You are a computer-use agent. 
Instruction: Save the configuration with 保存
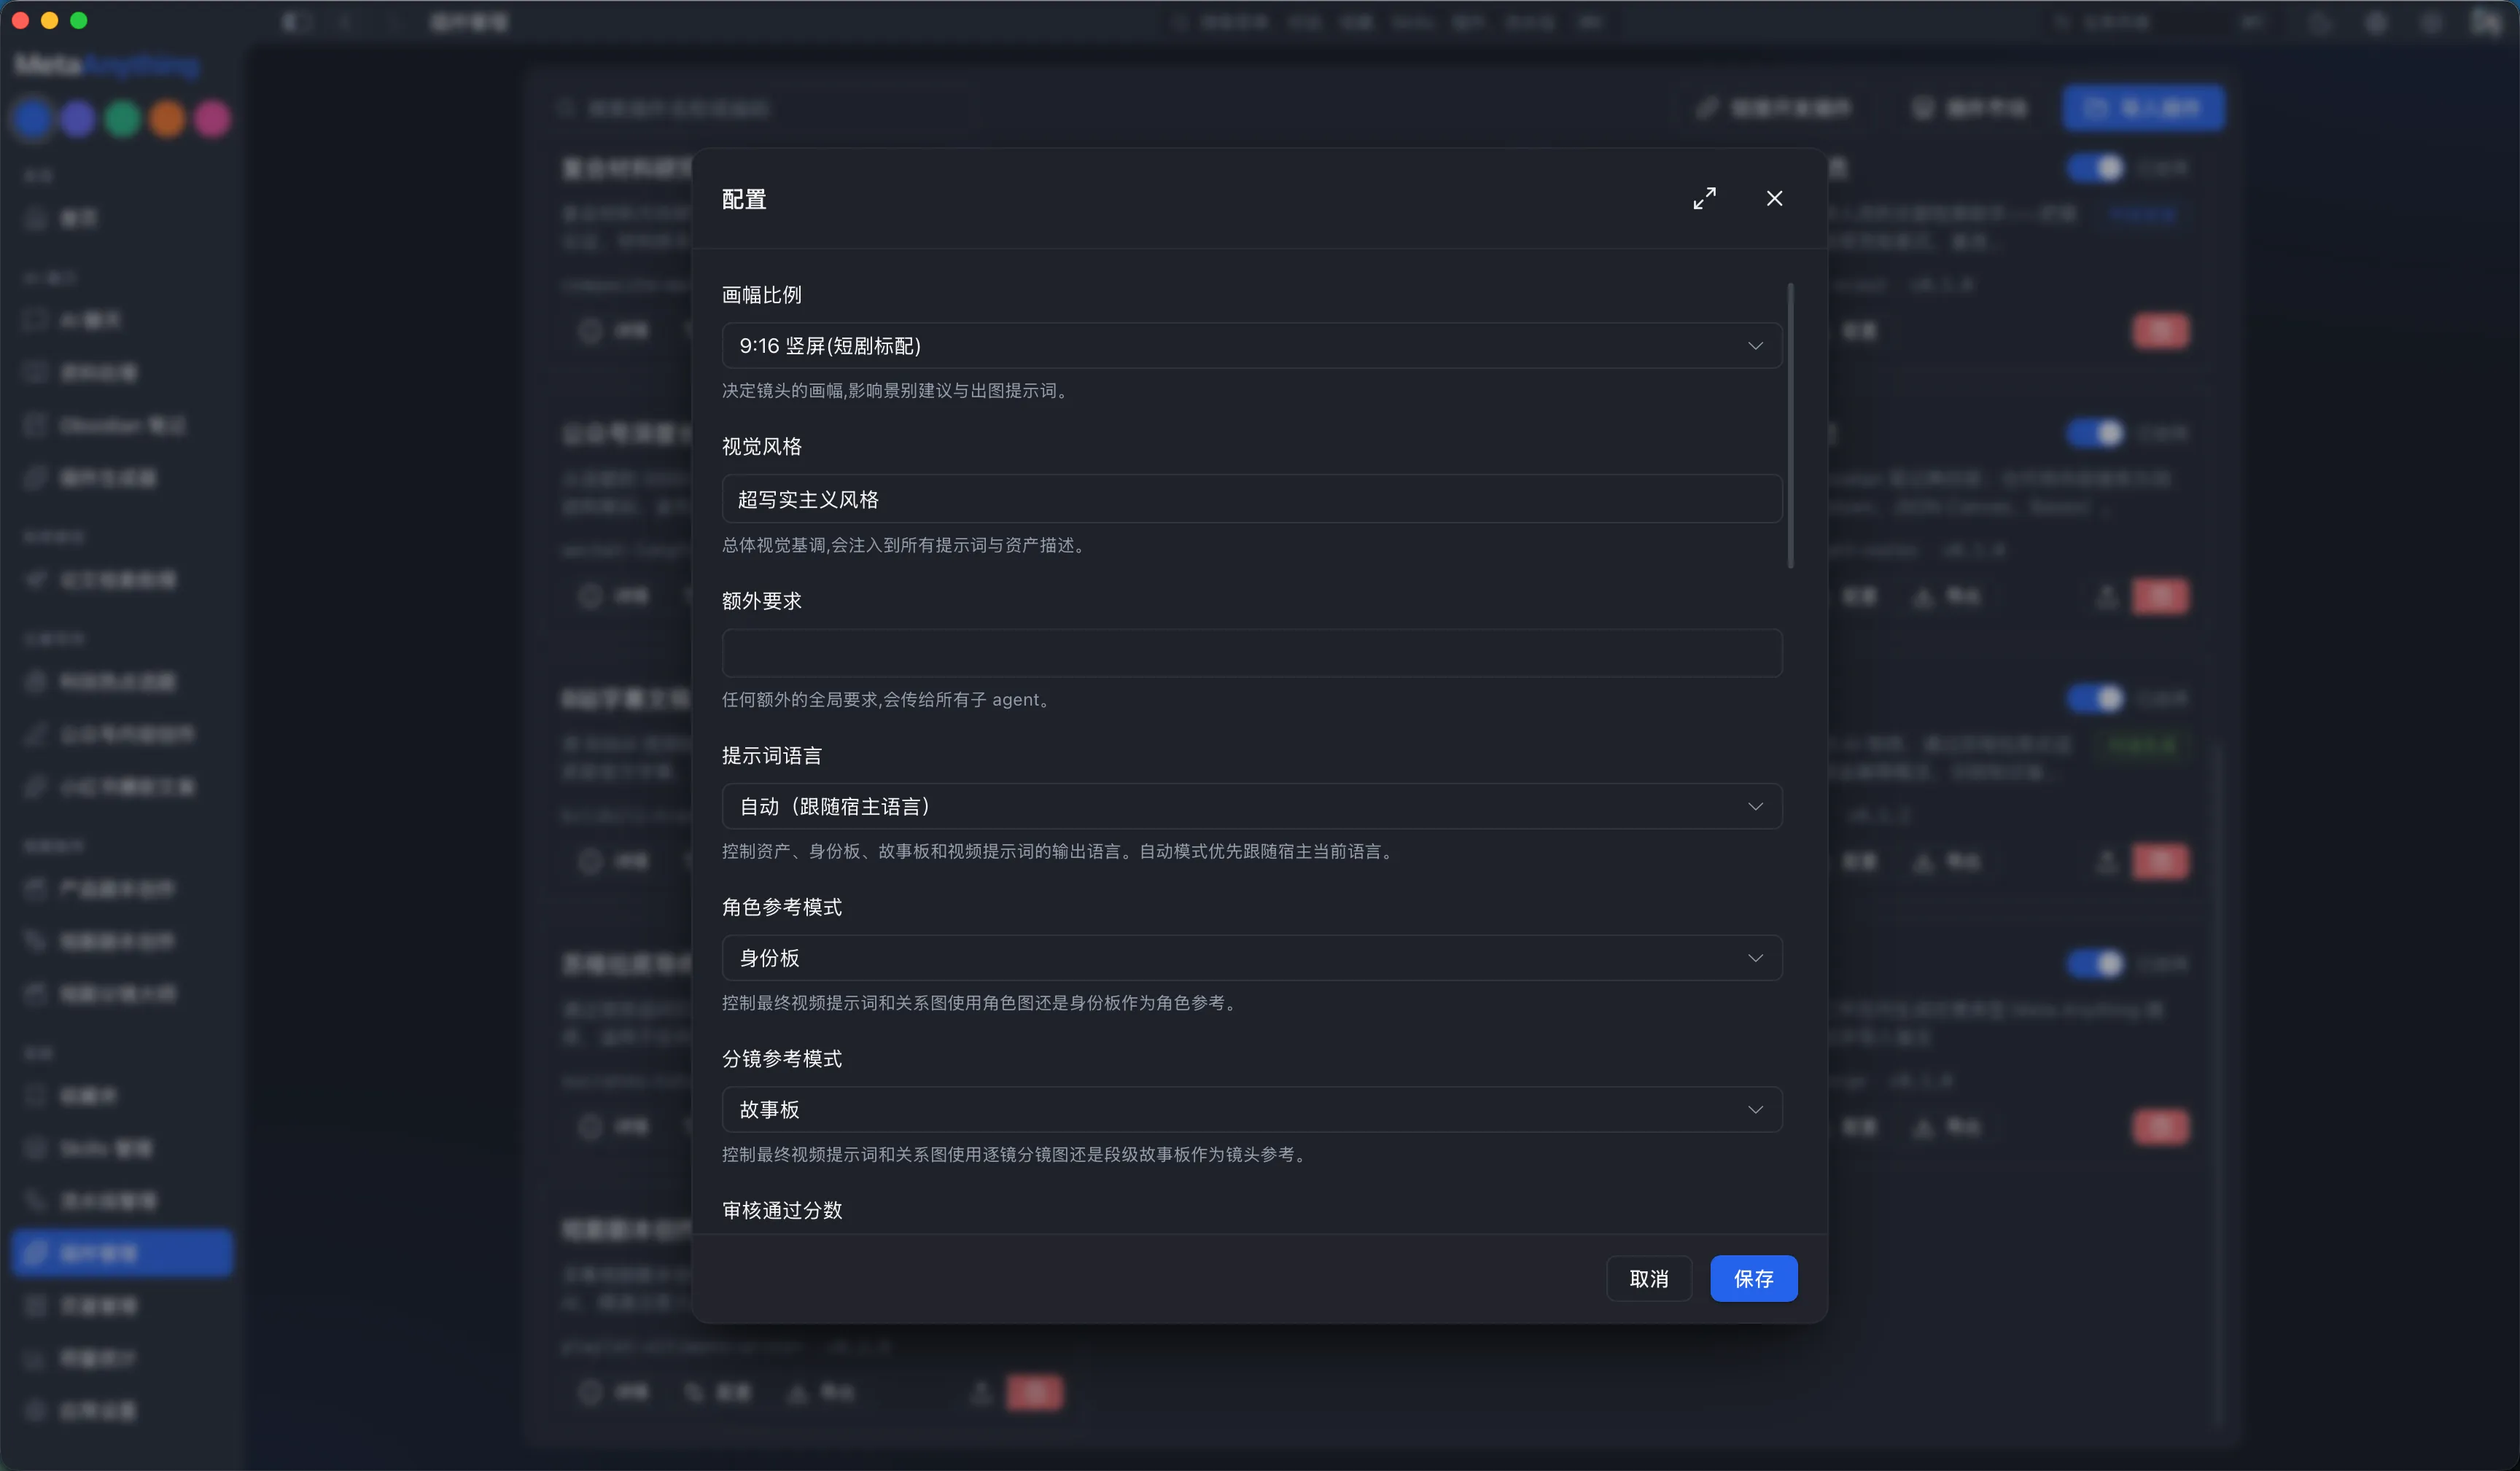point(1753,1279)
